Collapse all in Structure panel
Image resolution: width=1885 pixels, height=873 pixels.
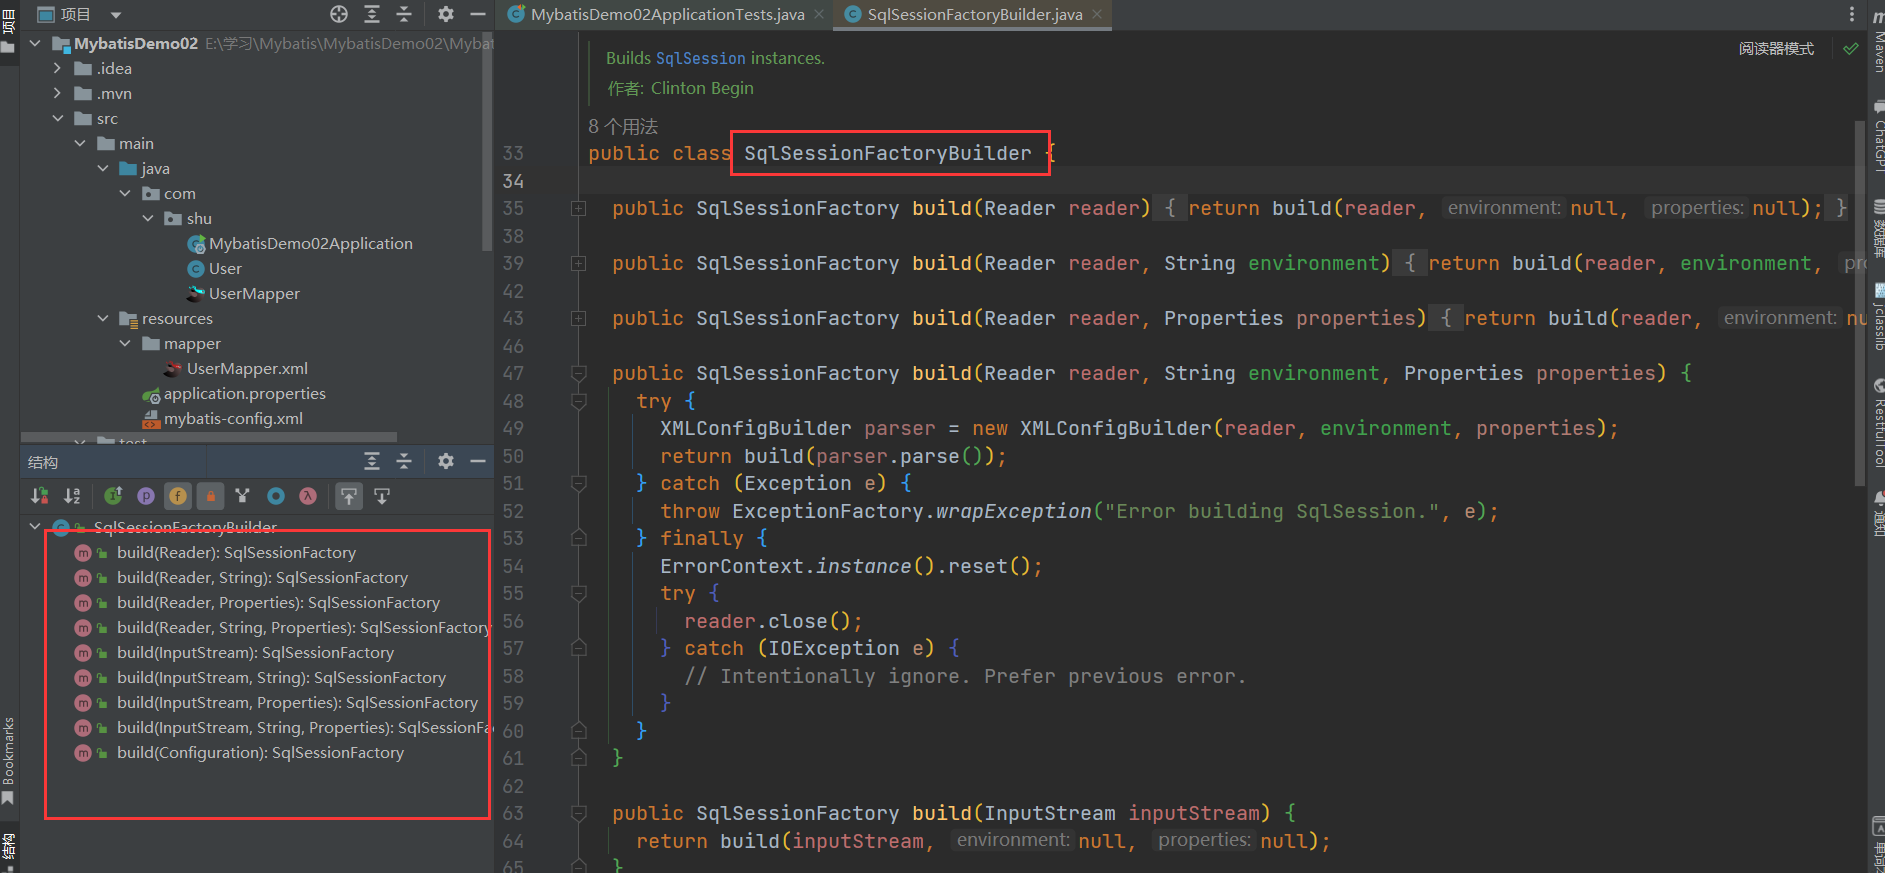click(404, 461)
